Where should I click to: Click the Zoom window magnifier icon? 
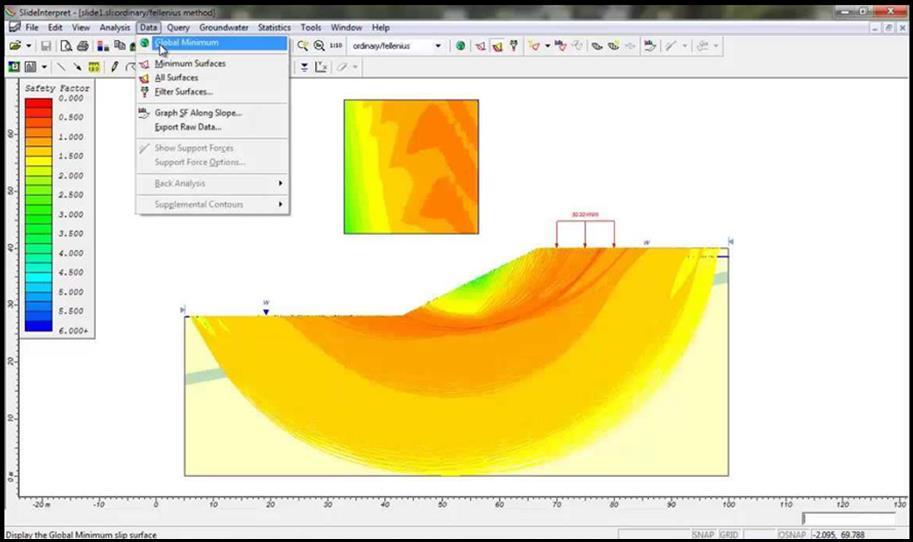tap(302, 46)
